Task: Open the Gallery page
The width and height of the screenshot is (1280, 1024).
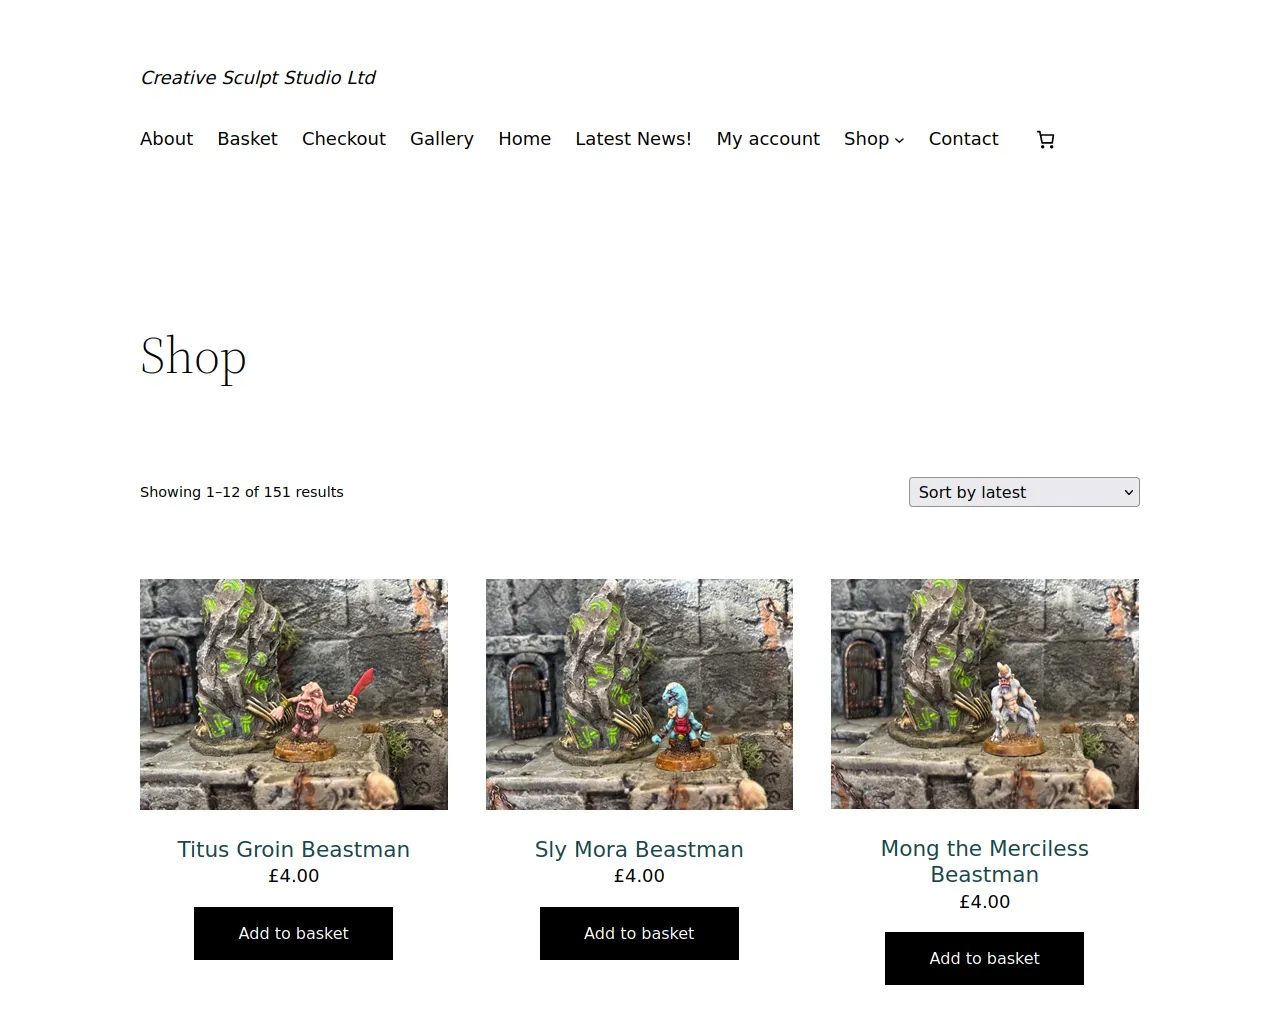Action: tap(442, 139)
